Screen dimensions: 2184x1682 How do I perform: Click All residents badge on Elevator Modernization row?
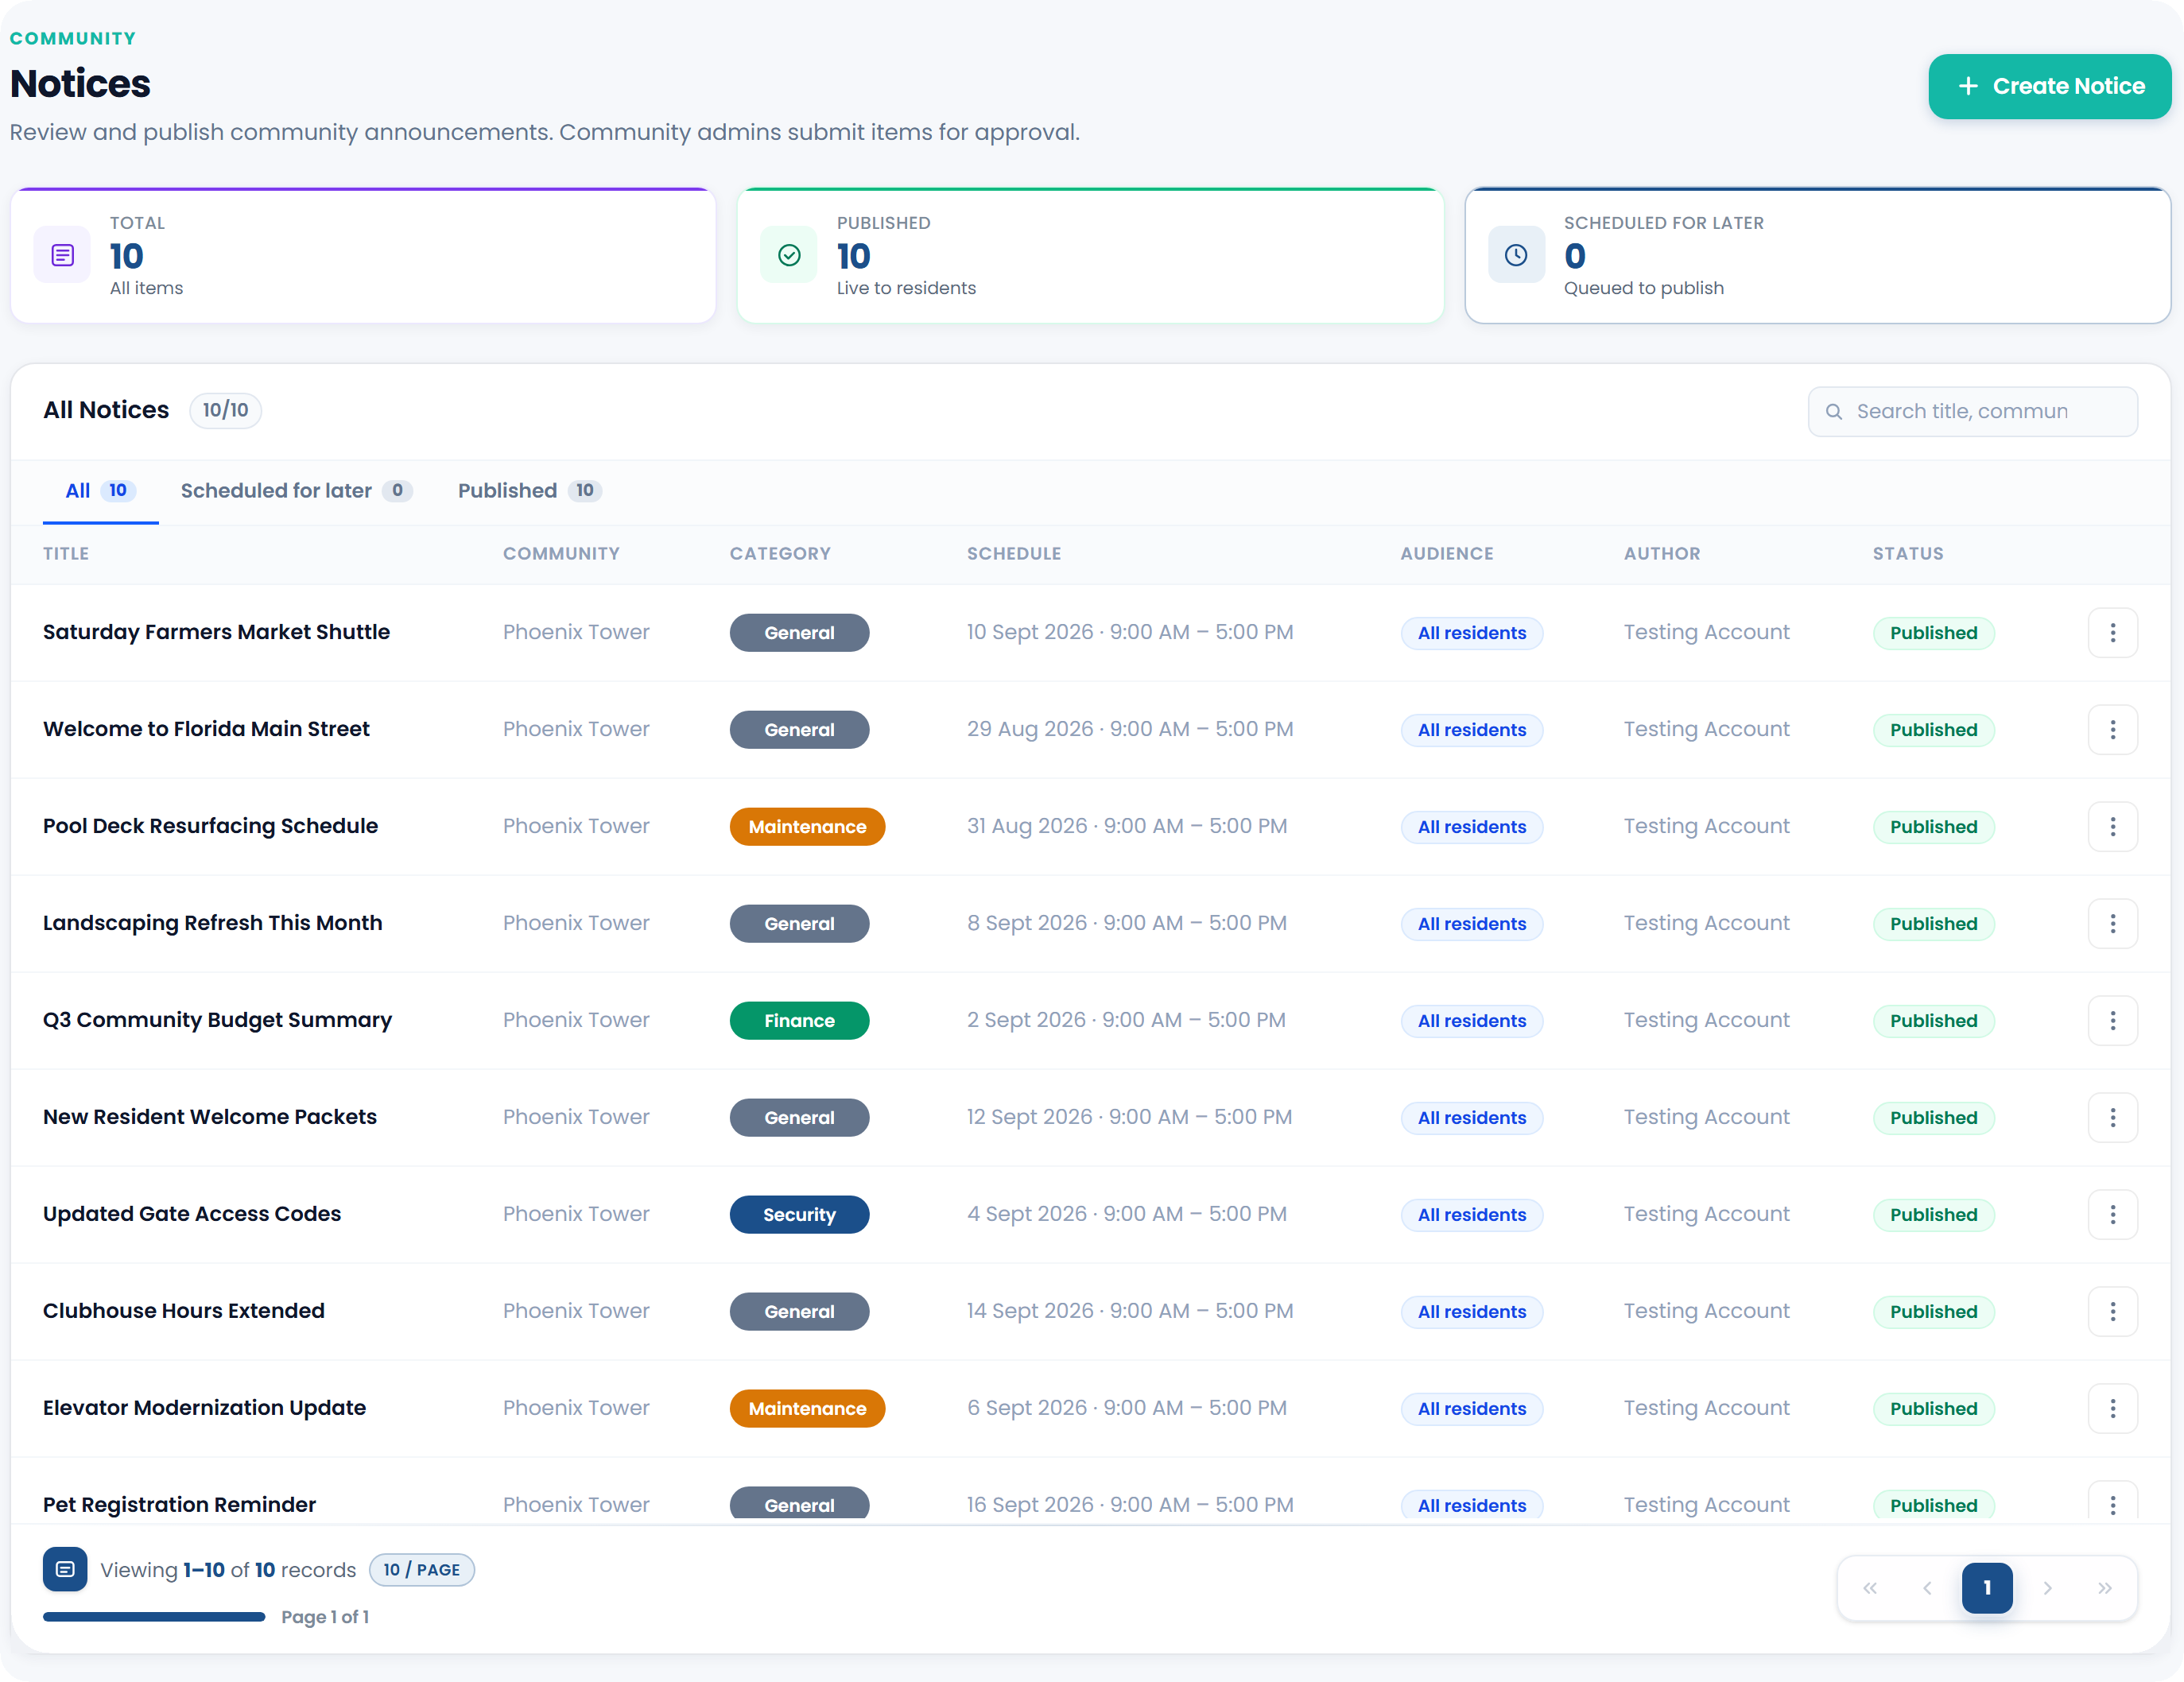1471,1409
